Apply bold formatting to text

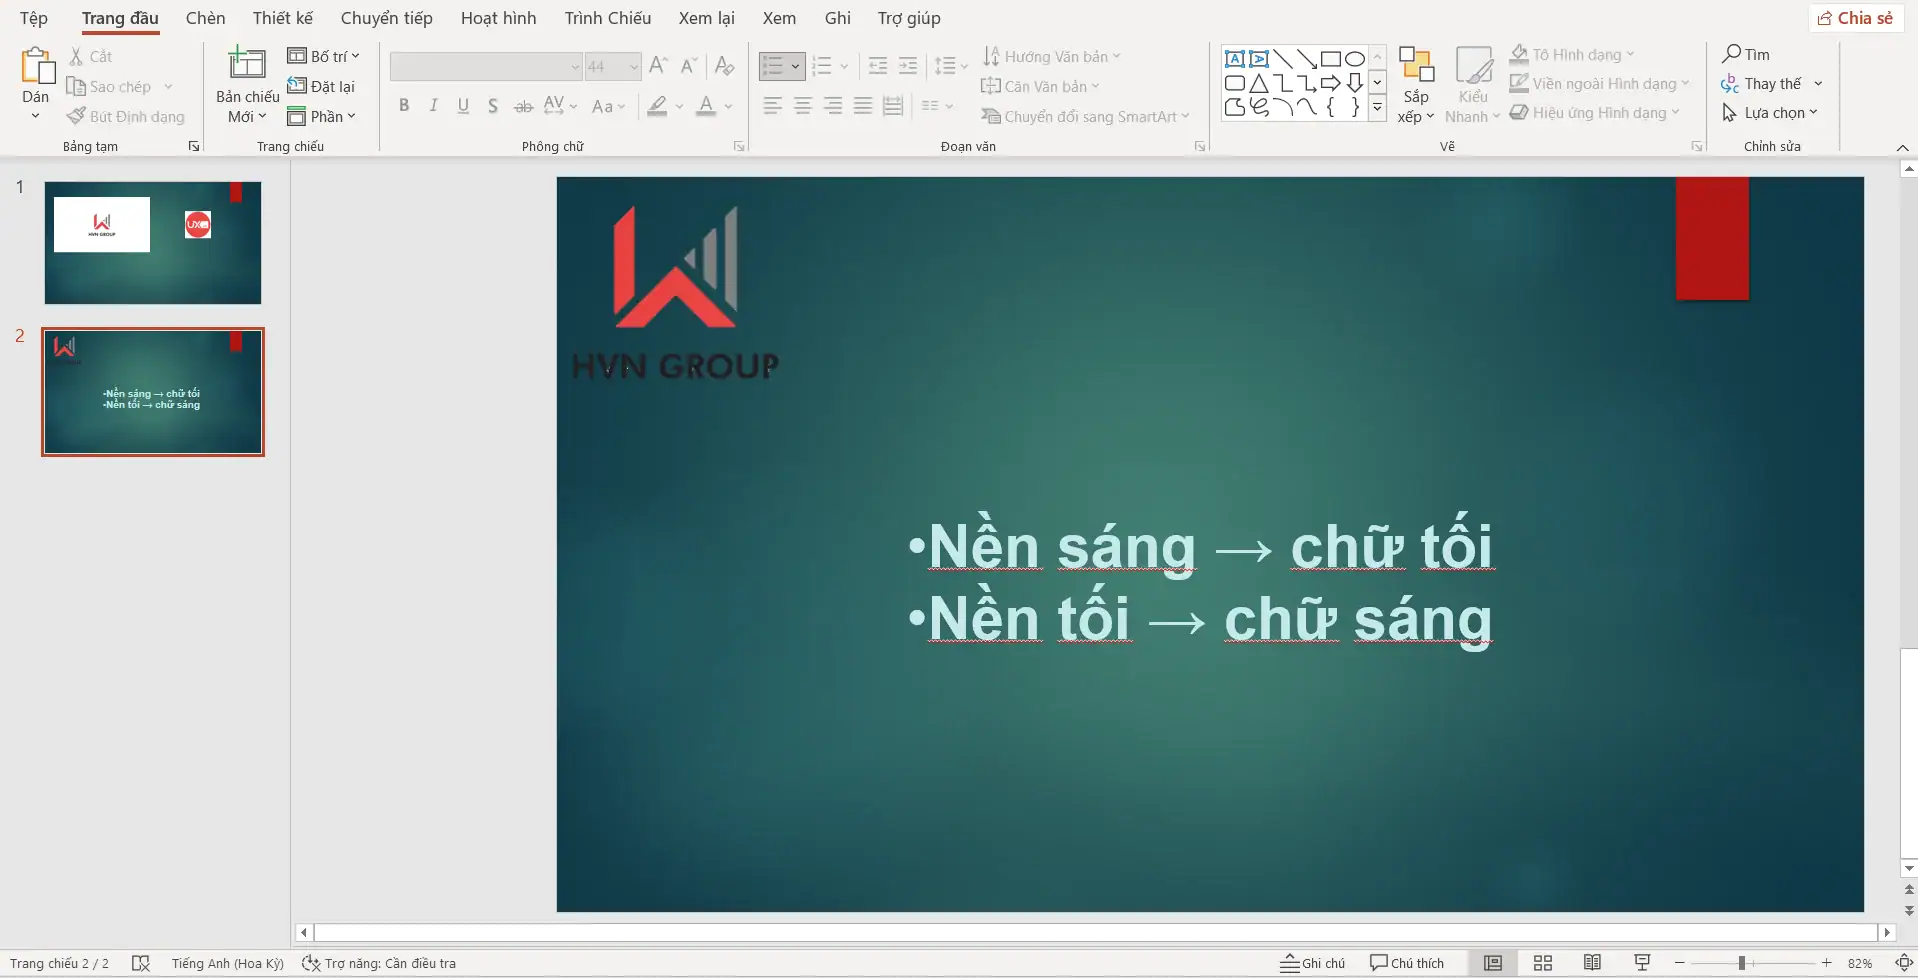[x=404, y=105]
